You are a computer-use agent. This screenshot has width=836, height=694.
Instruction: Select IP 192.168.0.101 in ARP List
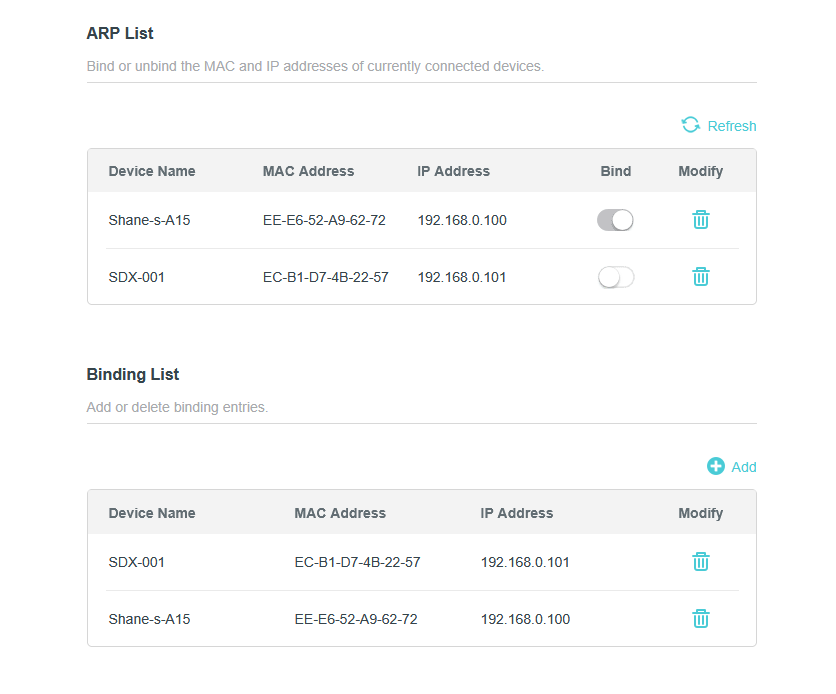[462, 277]
